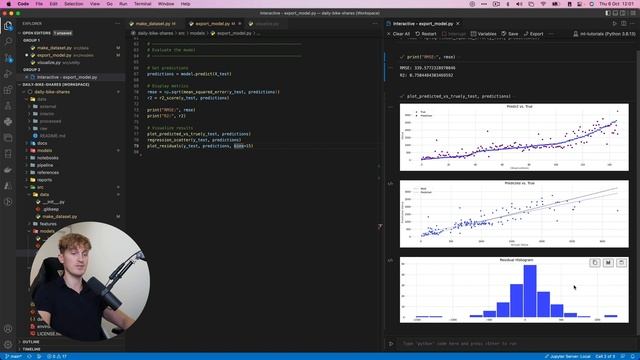Save the Residual Histogram plot
This screenshot has height=360, width=640.
pyautogui.click(x=608, y=262)
